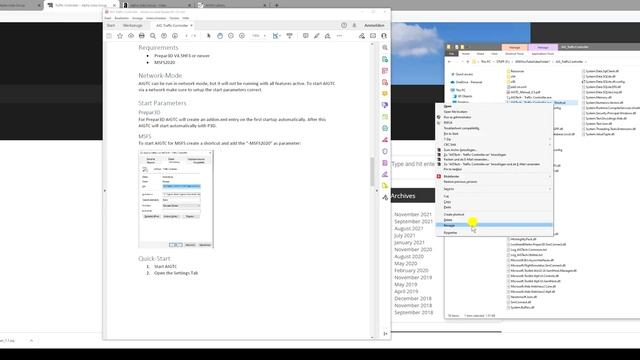Click the yellow comment icon in Acrobat's right pane
640x360 pixels.
tap(385, 94)
